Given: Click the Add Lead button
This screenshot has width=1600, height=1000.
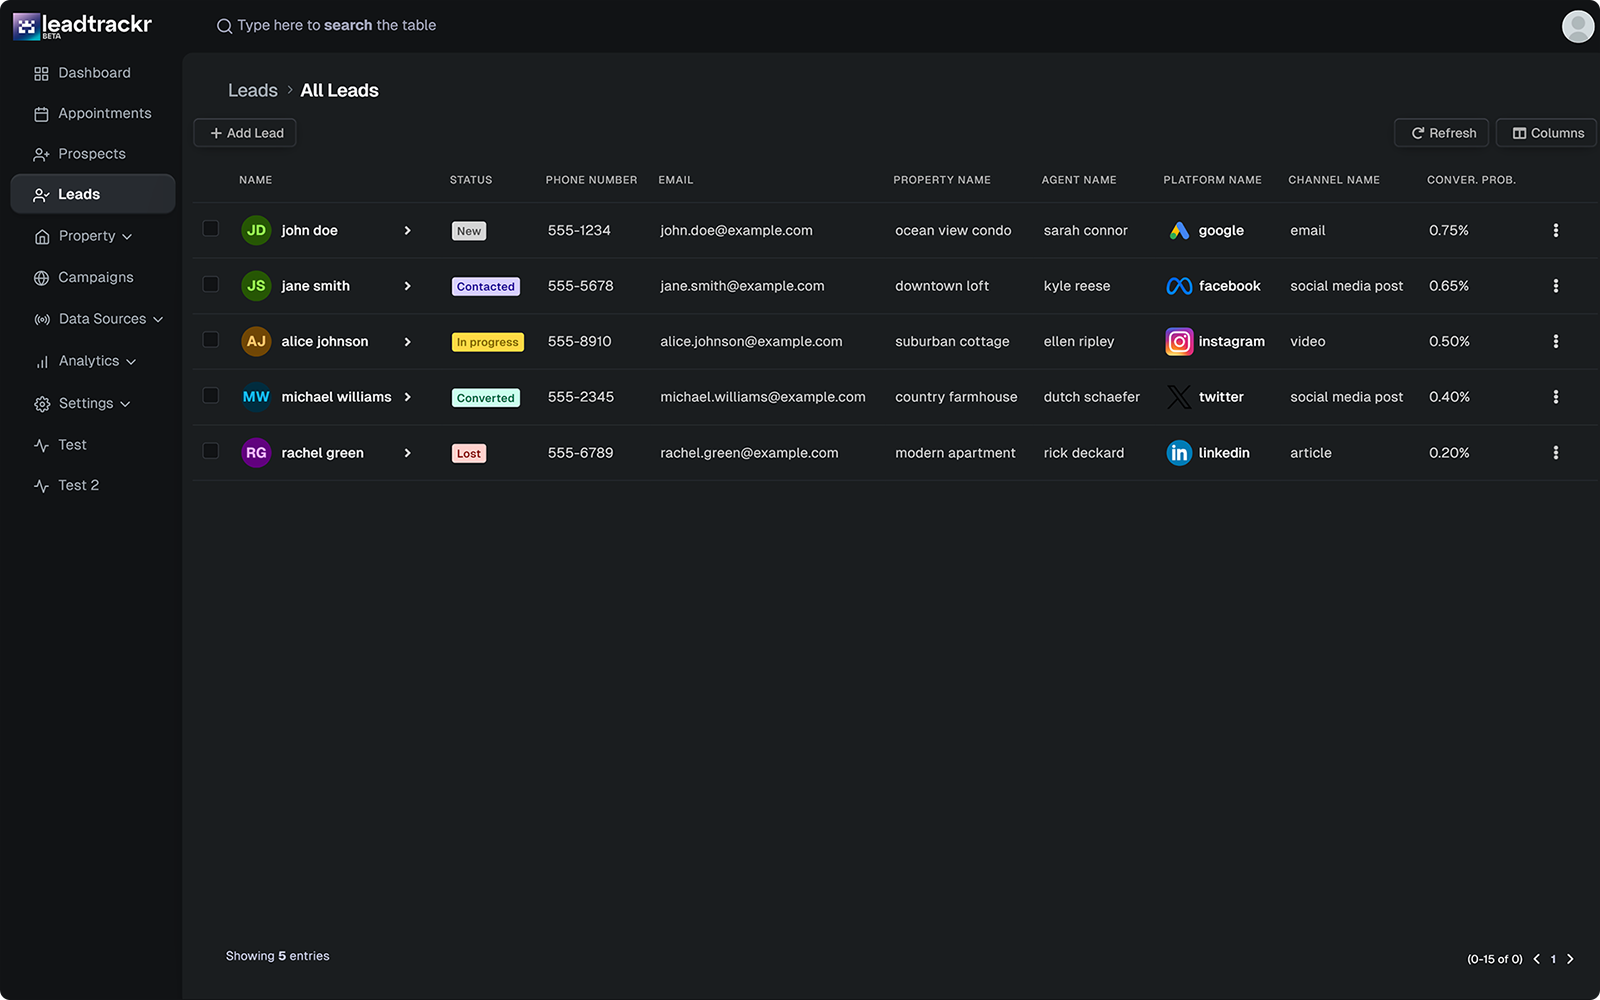Looking at the screenshot, I should (245, 133).
